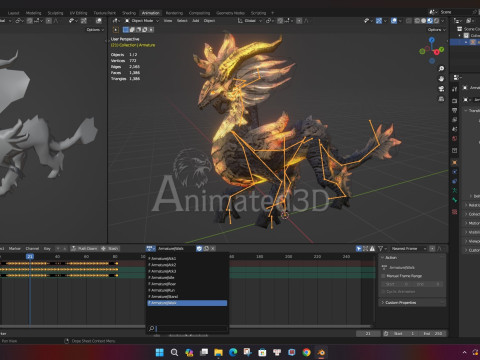The width and height of the screenshot is (480, 360).
Task: Open the Physics properties tab icon
Action: click(x=455, y=172)
